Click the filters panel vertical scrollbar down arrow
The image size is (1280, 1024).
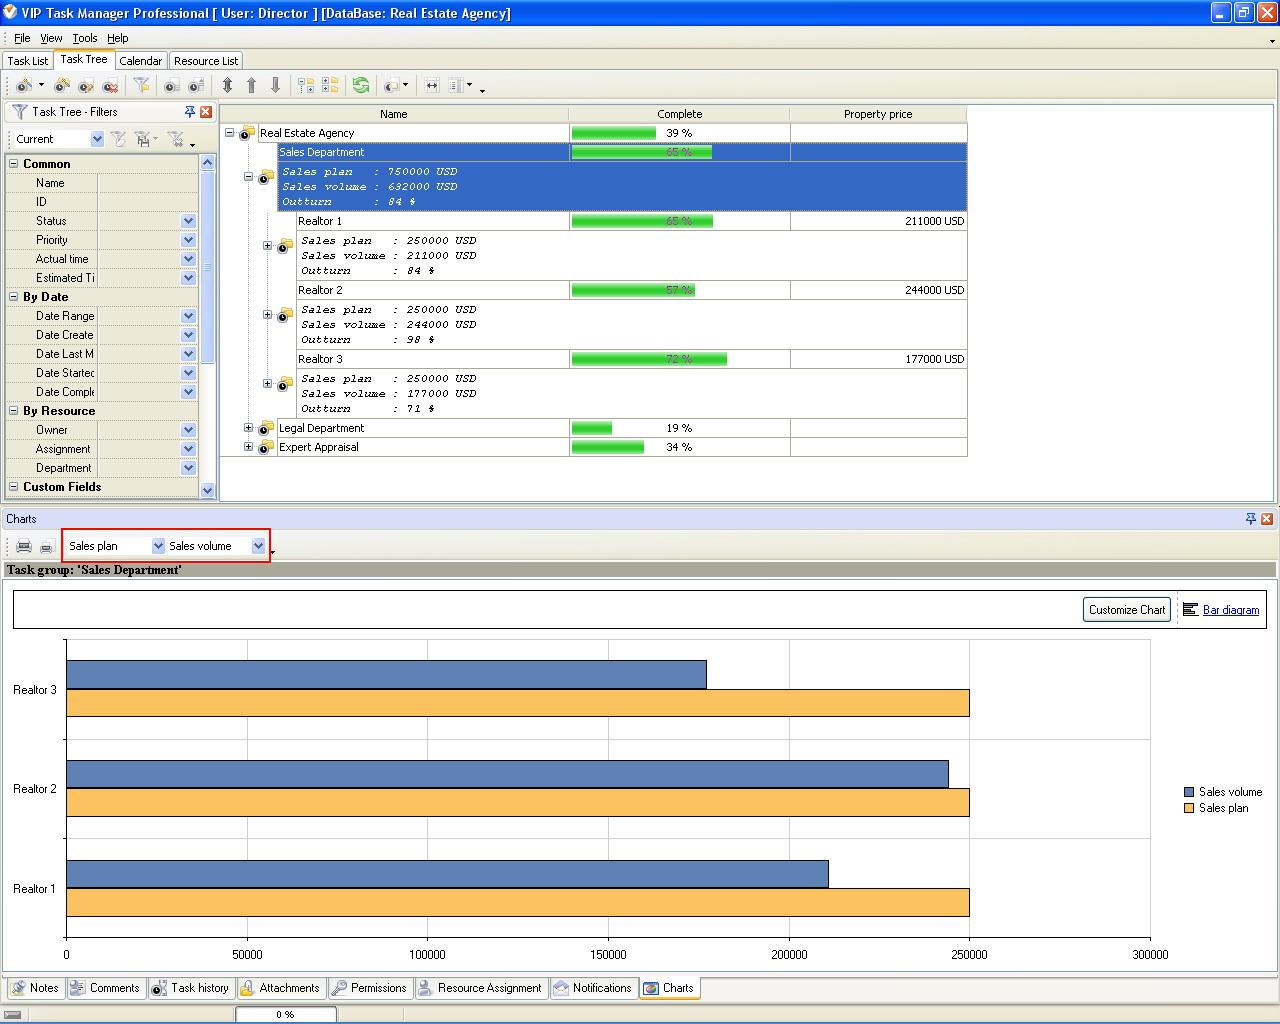[x=208, y=490]
